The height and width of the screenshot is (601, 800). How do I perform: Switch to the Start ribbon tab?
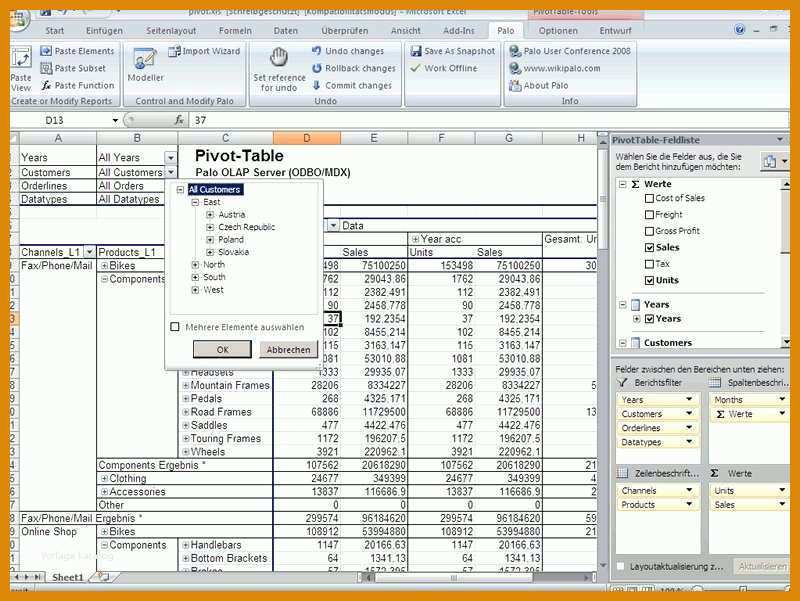(x=55, y=31)
